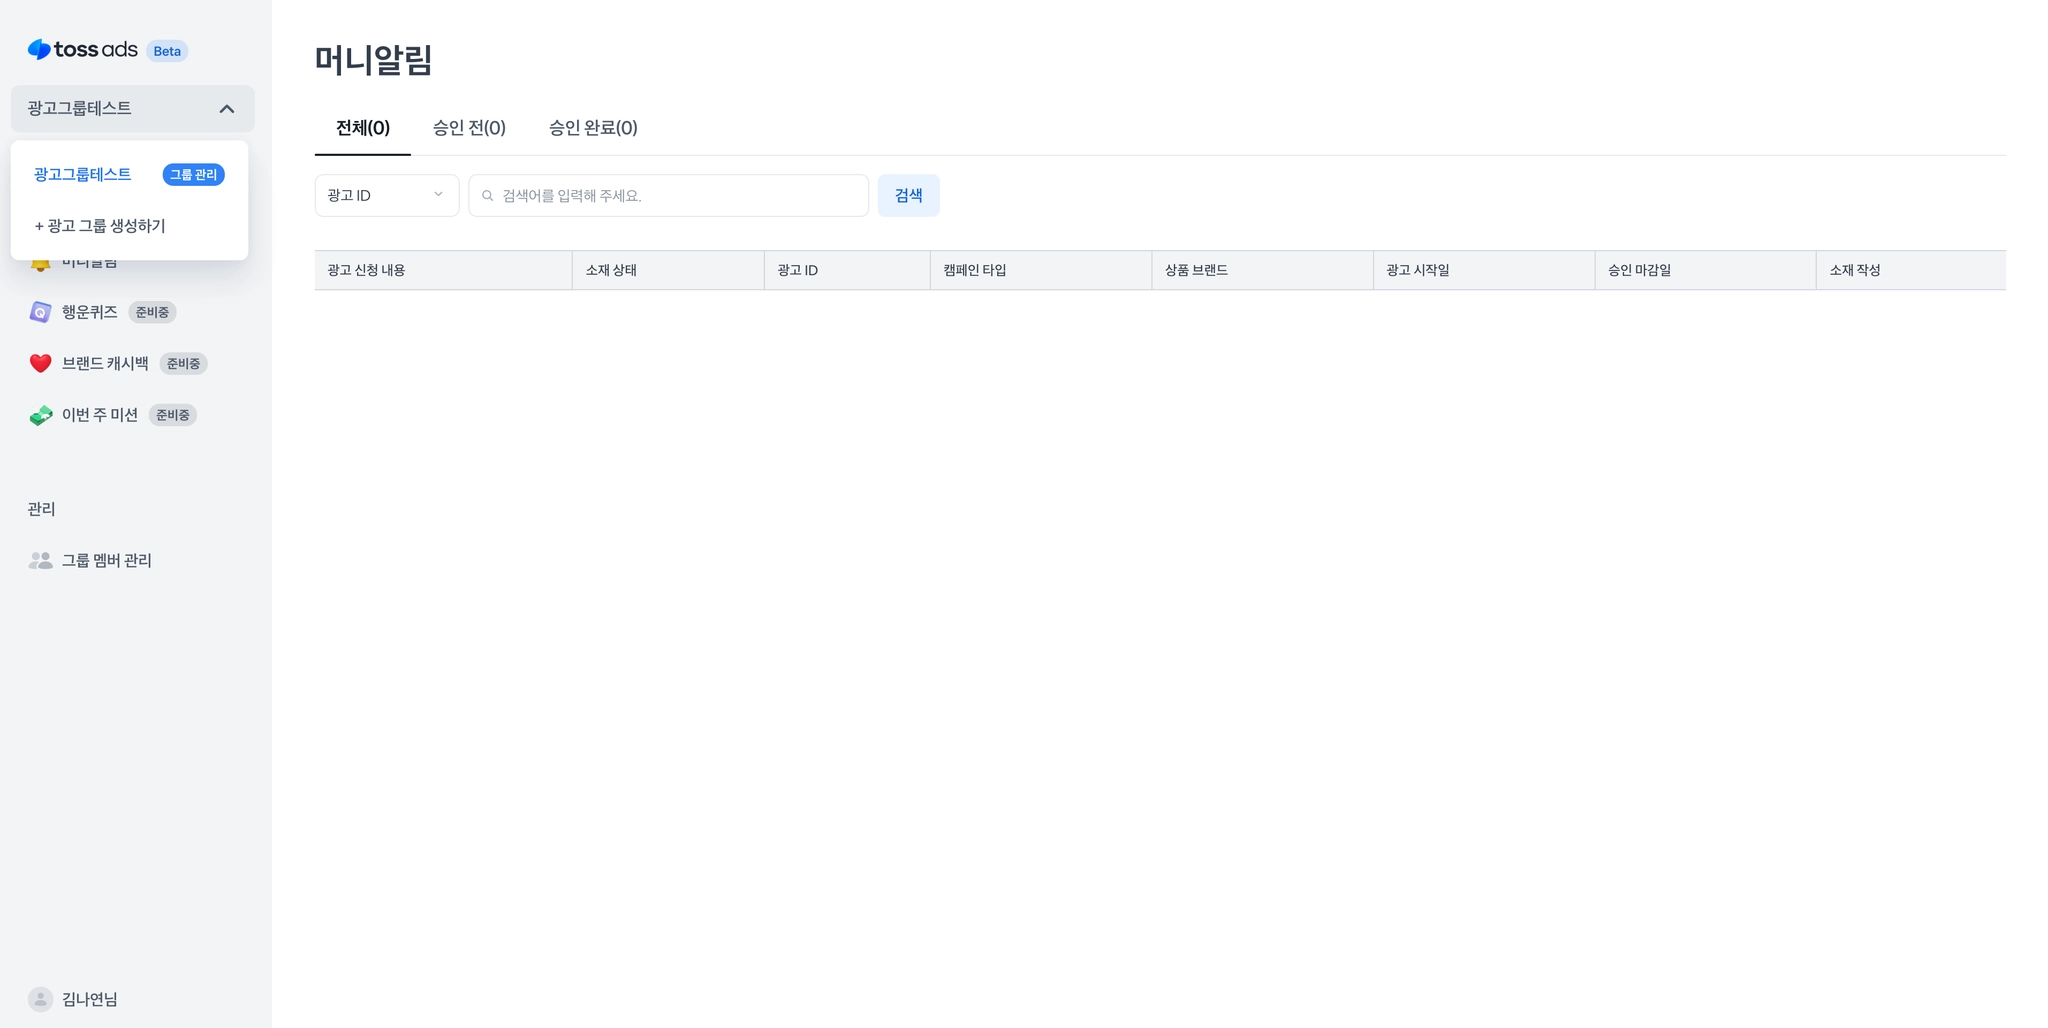Viewport: 2048px width, 1028px height.
Task: Click the chevron arrow on group selector
Action: 227,109
